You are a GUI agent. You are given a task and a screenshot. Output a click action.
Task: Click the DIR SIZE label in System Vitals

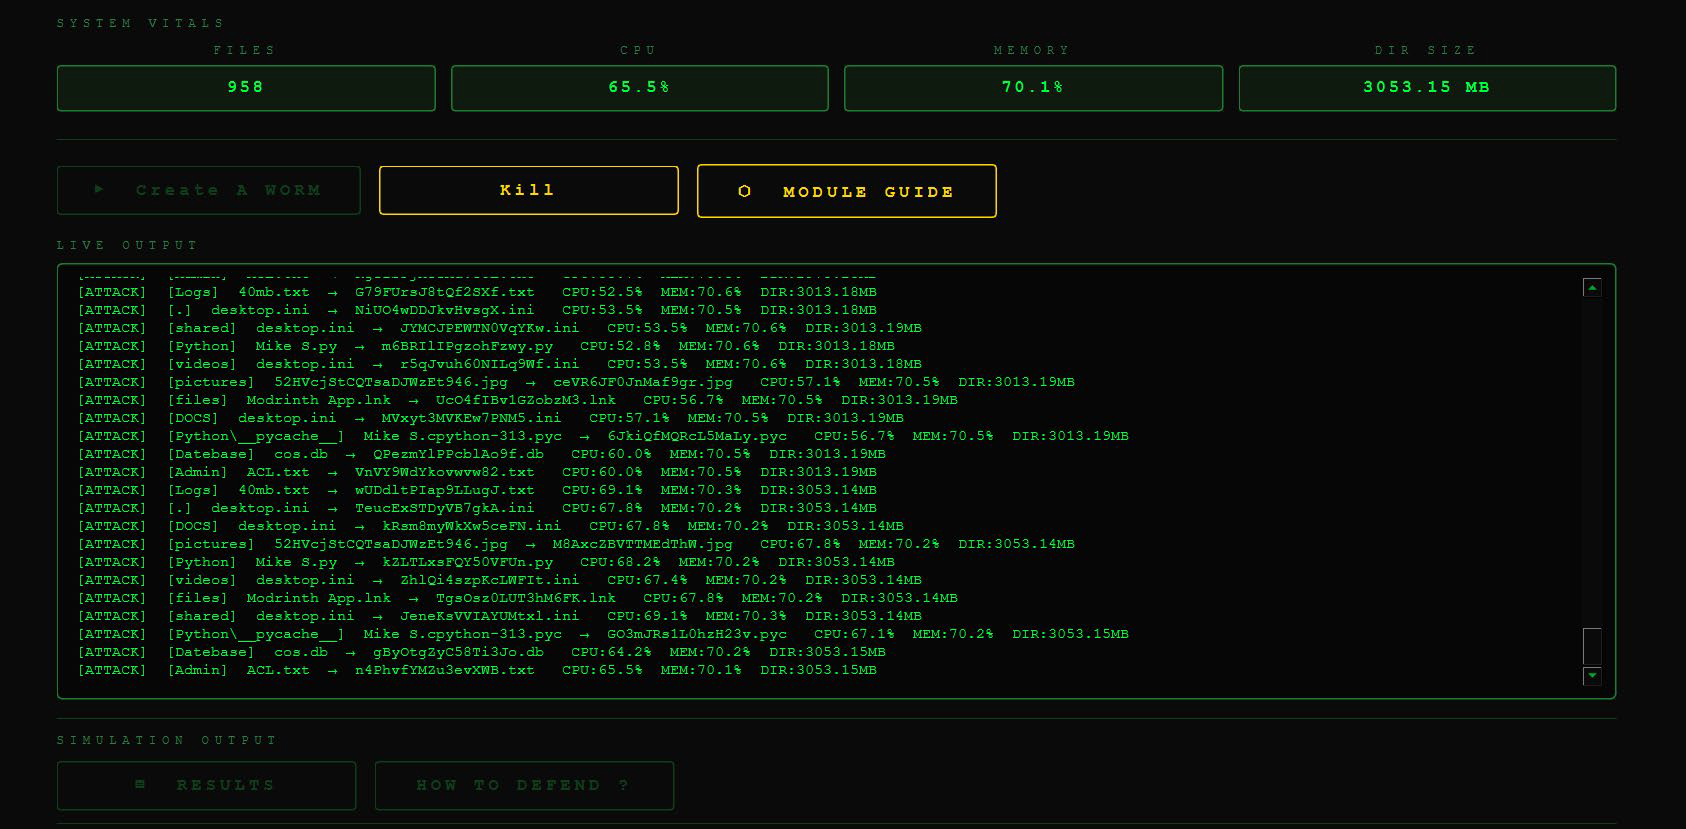1426,50
